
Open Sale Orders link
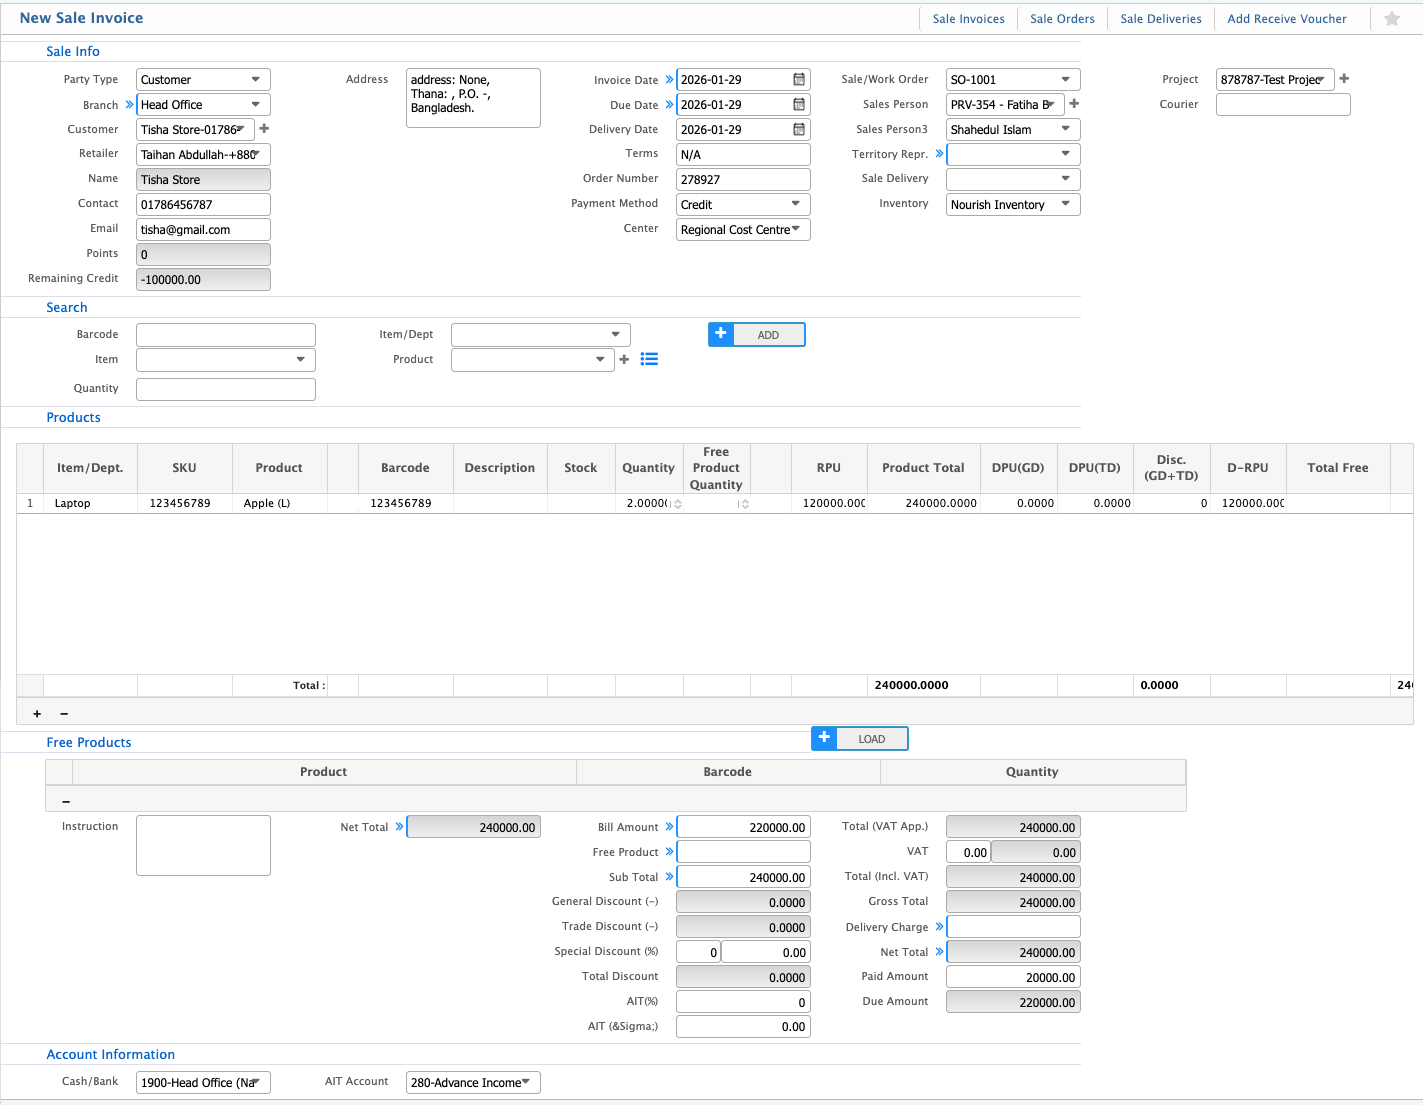pos(1062,19)
